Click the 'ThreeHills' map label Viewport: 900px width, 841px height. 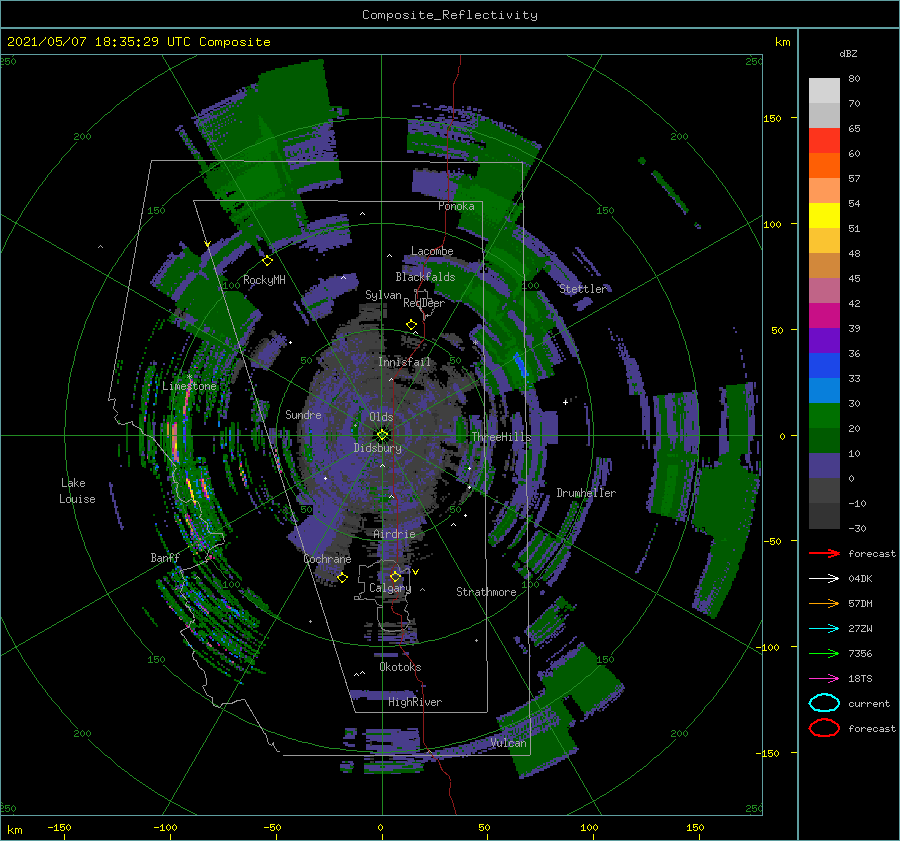(x=502, y=437)
